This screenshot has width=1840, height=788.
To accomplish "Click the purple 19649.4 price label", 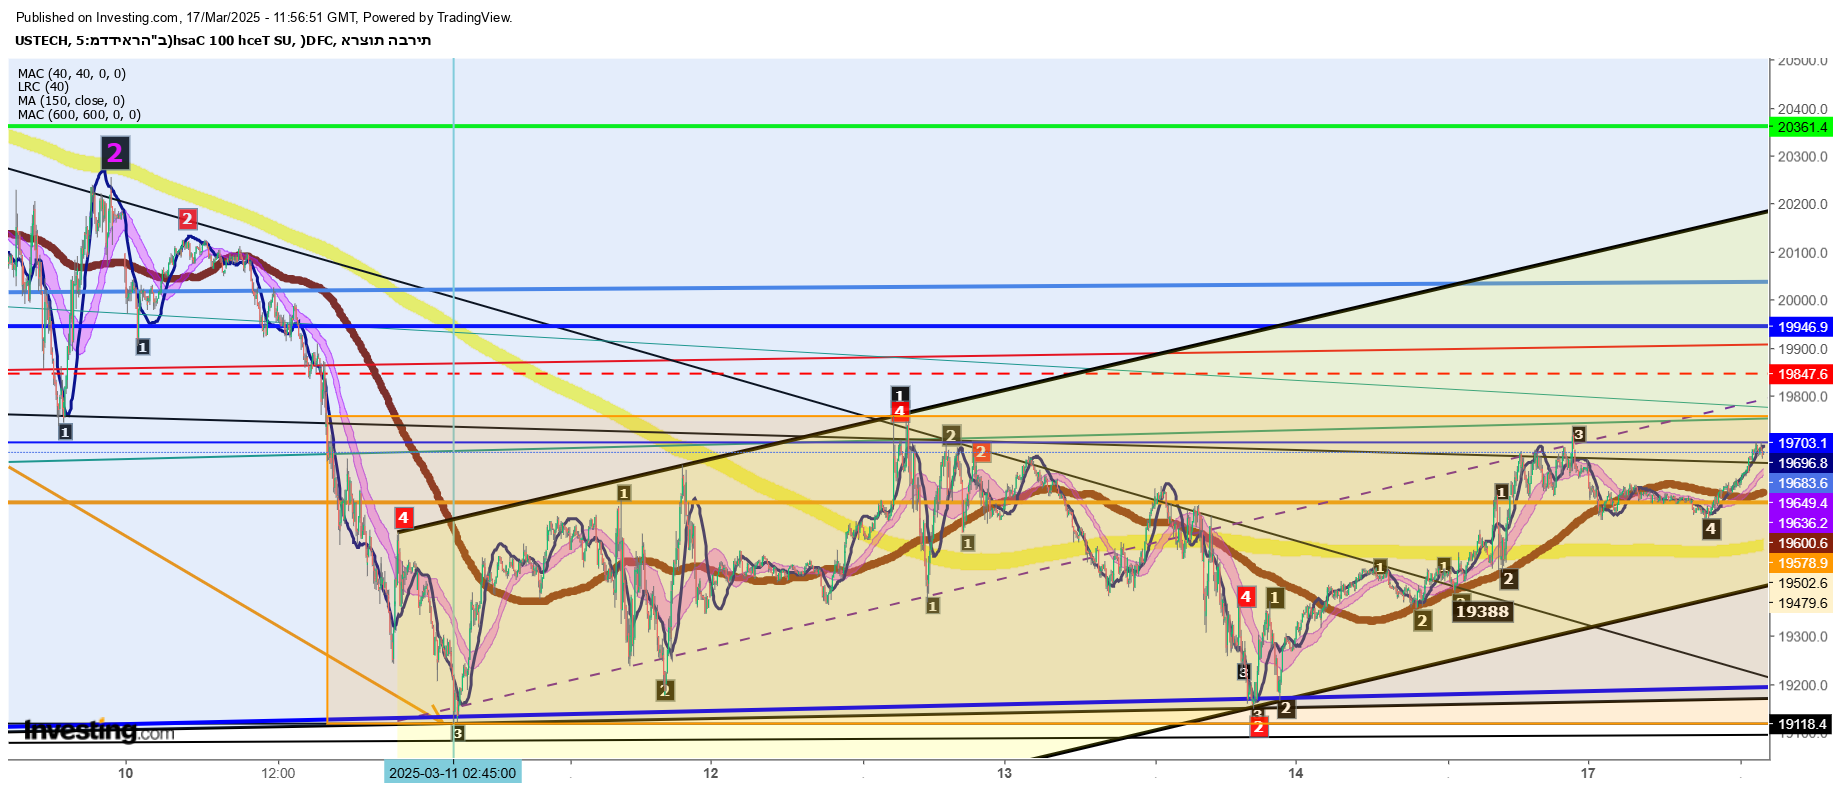I will [1802, 503].
